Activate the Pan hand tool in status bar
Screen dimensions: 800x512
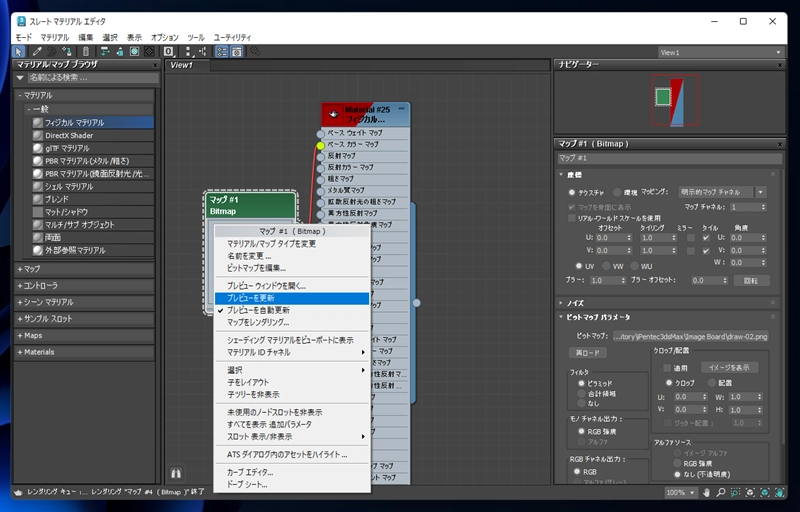coord(706,493)
